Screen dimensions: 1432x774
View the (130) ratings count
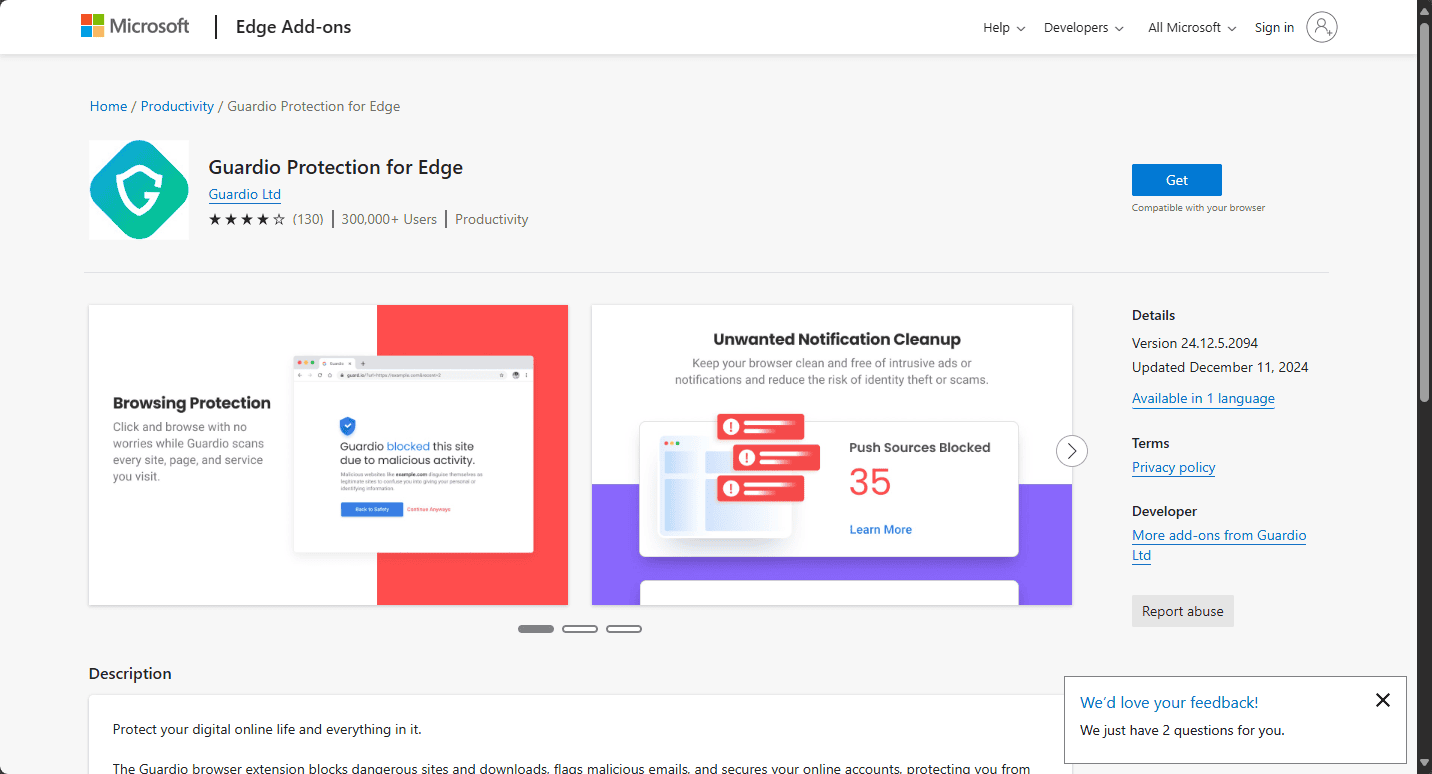(x=308, y=220)
